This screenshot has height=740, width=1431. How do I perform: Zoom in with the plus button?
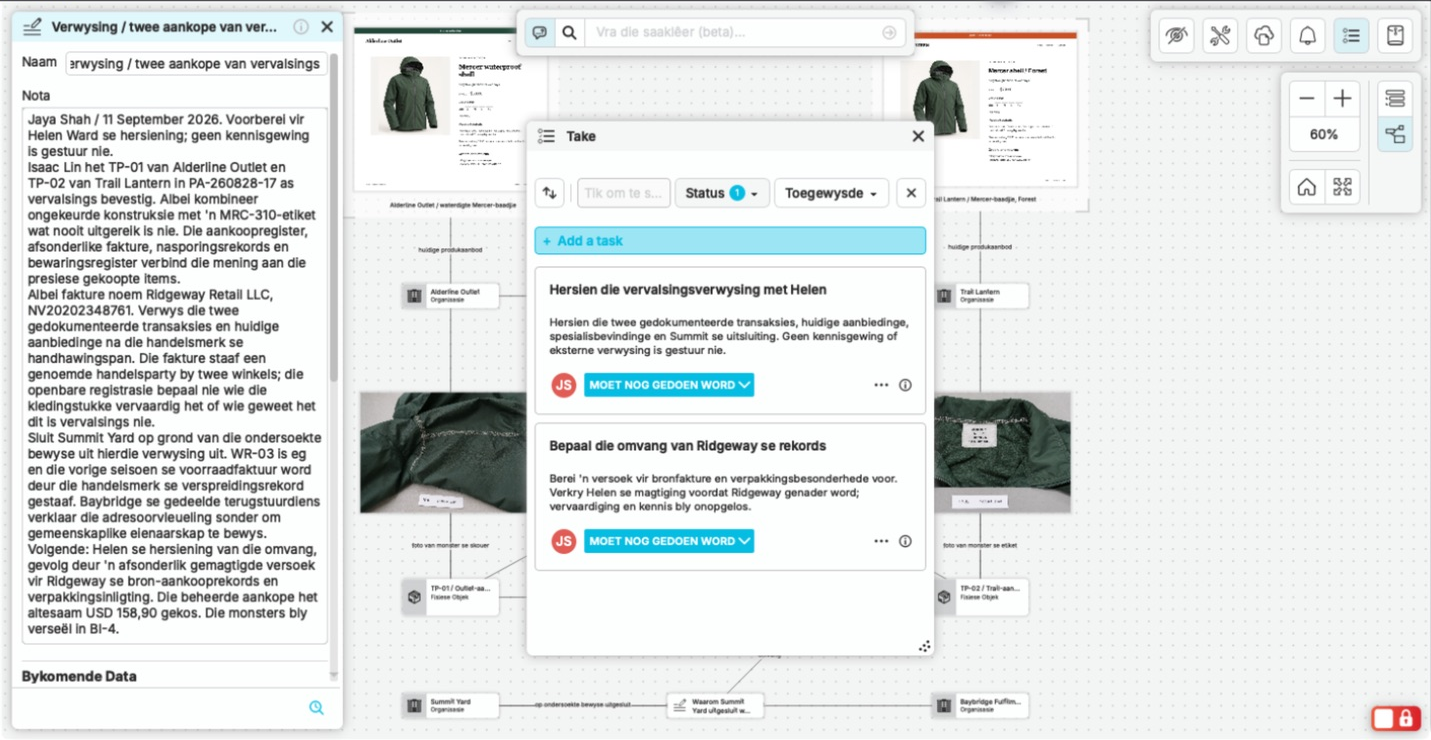1343,98
